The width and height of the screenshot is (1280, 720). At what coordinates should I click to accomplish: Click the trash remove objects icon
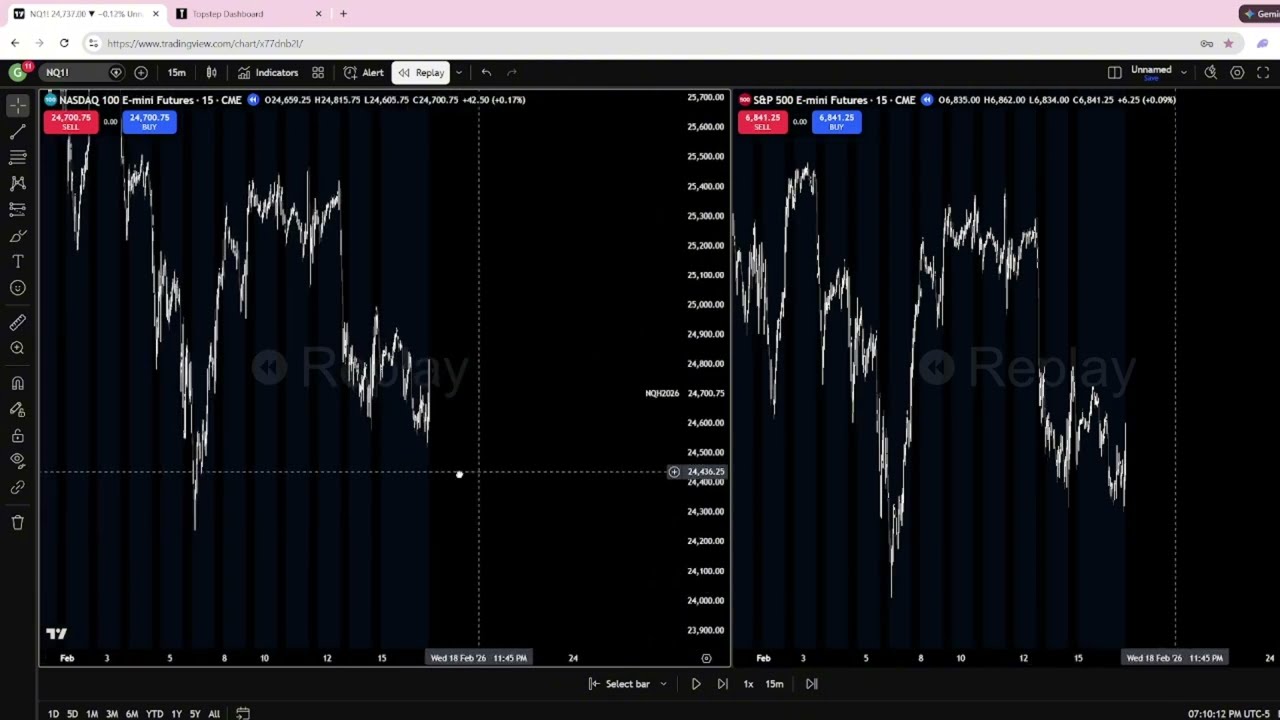(x=17, y=522)
